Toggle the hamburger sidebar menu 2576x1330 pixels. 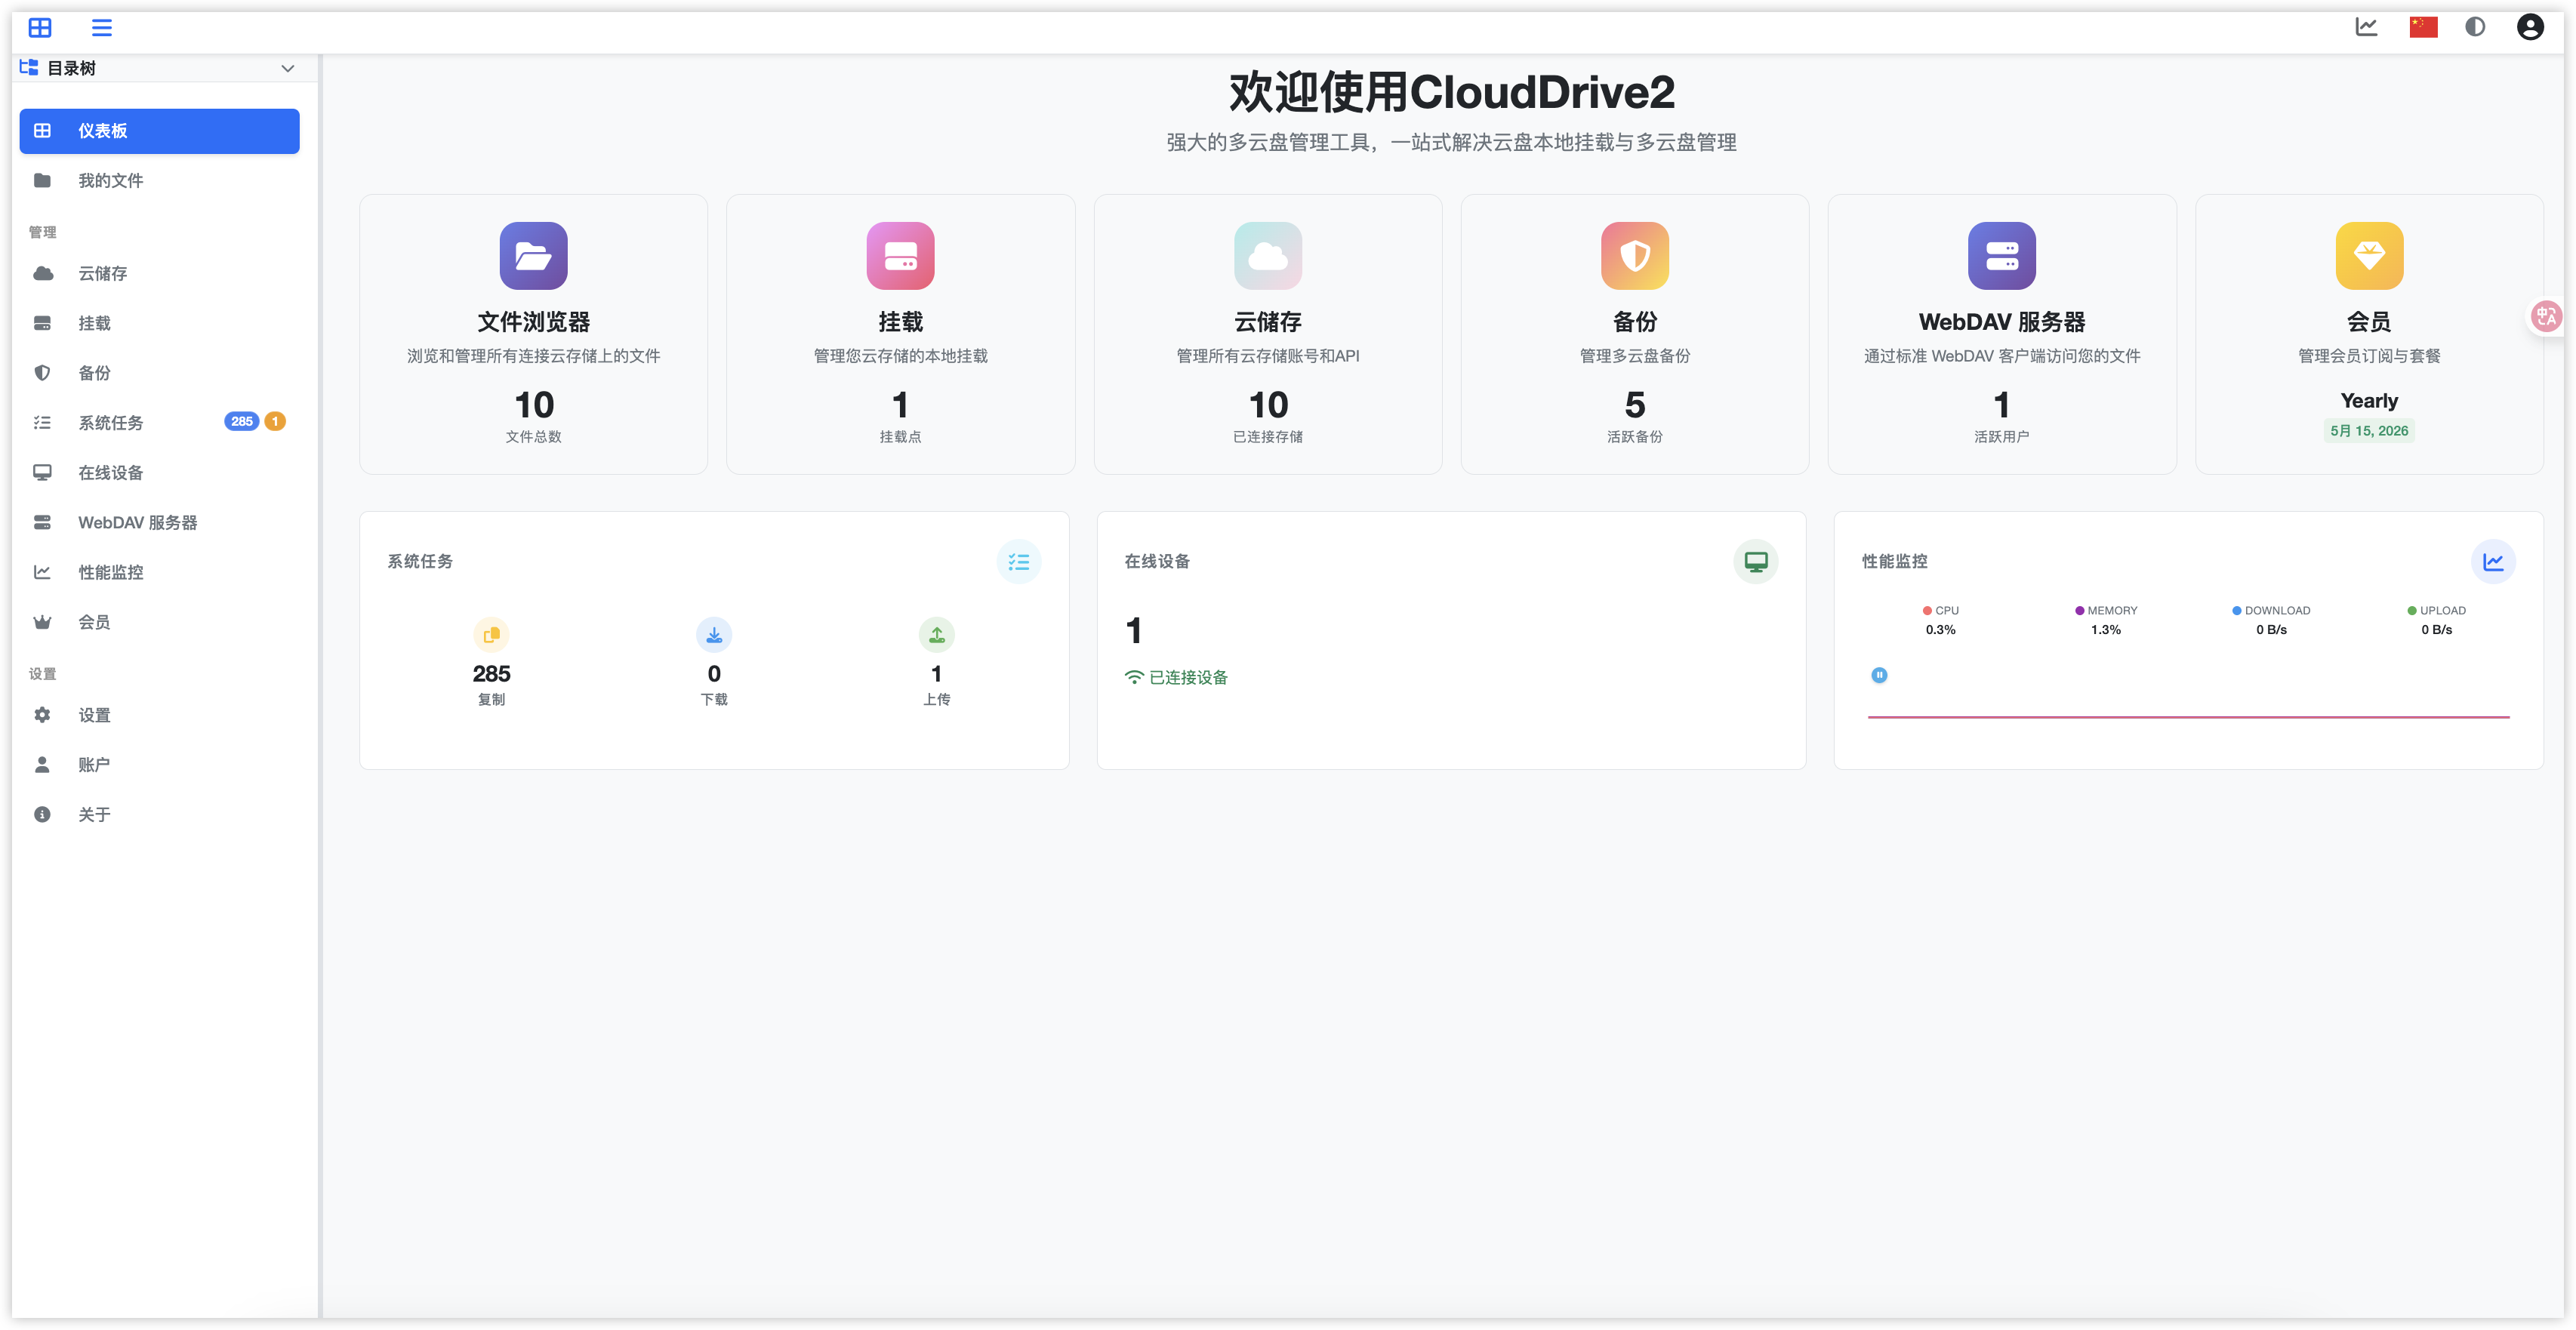pyautogui.click(x=101, y=28)
